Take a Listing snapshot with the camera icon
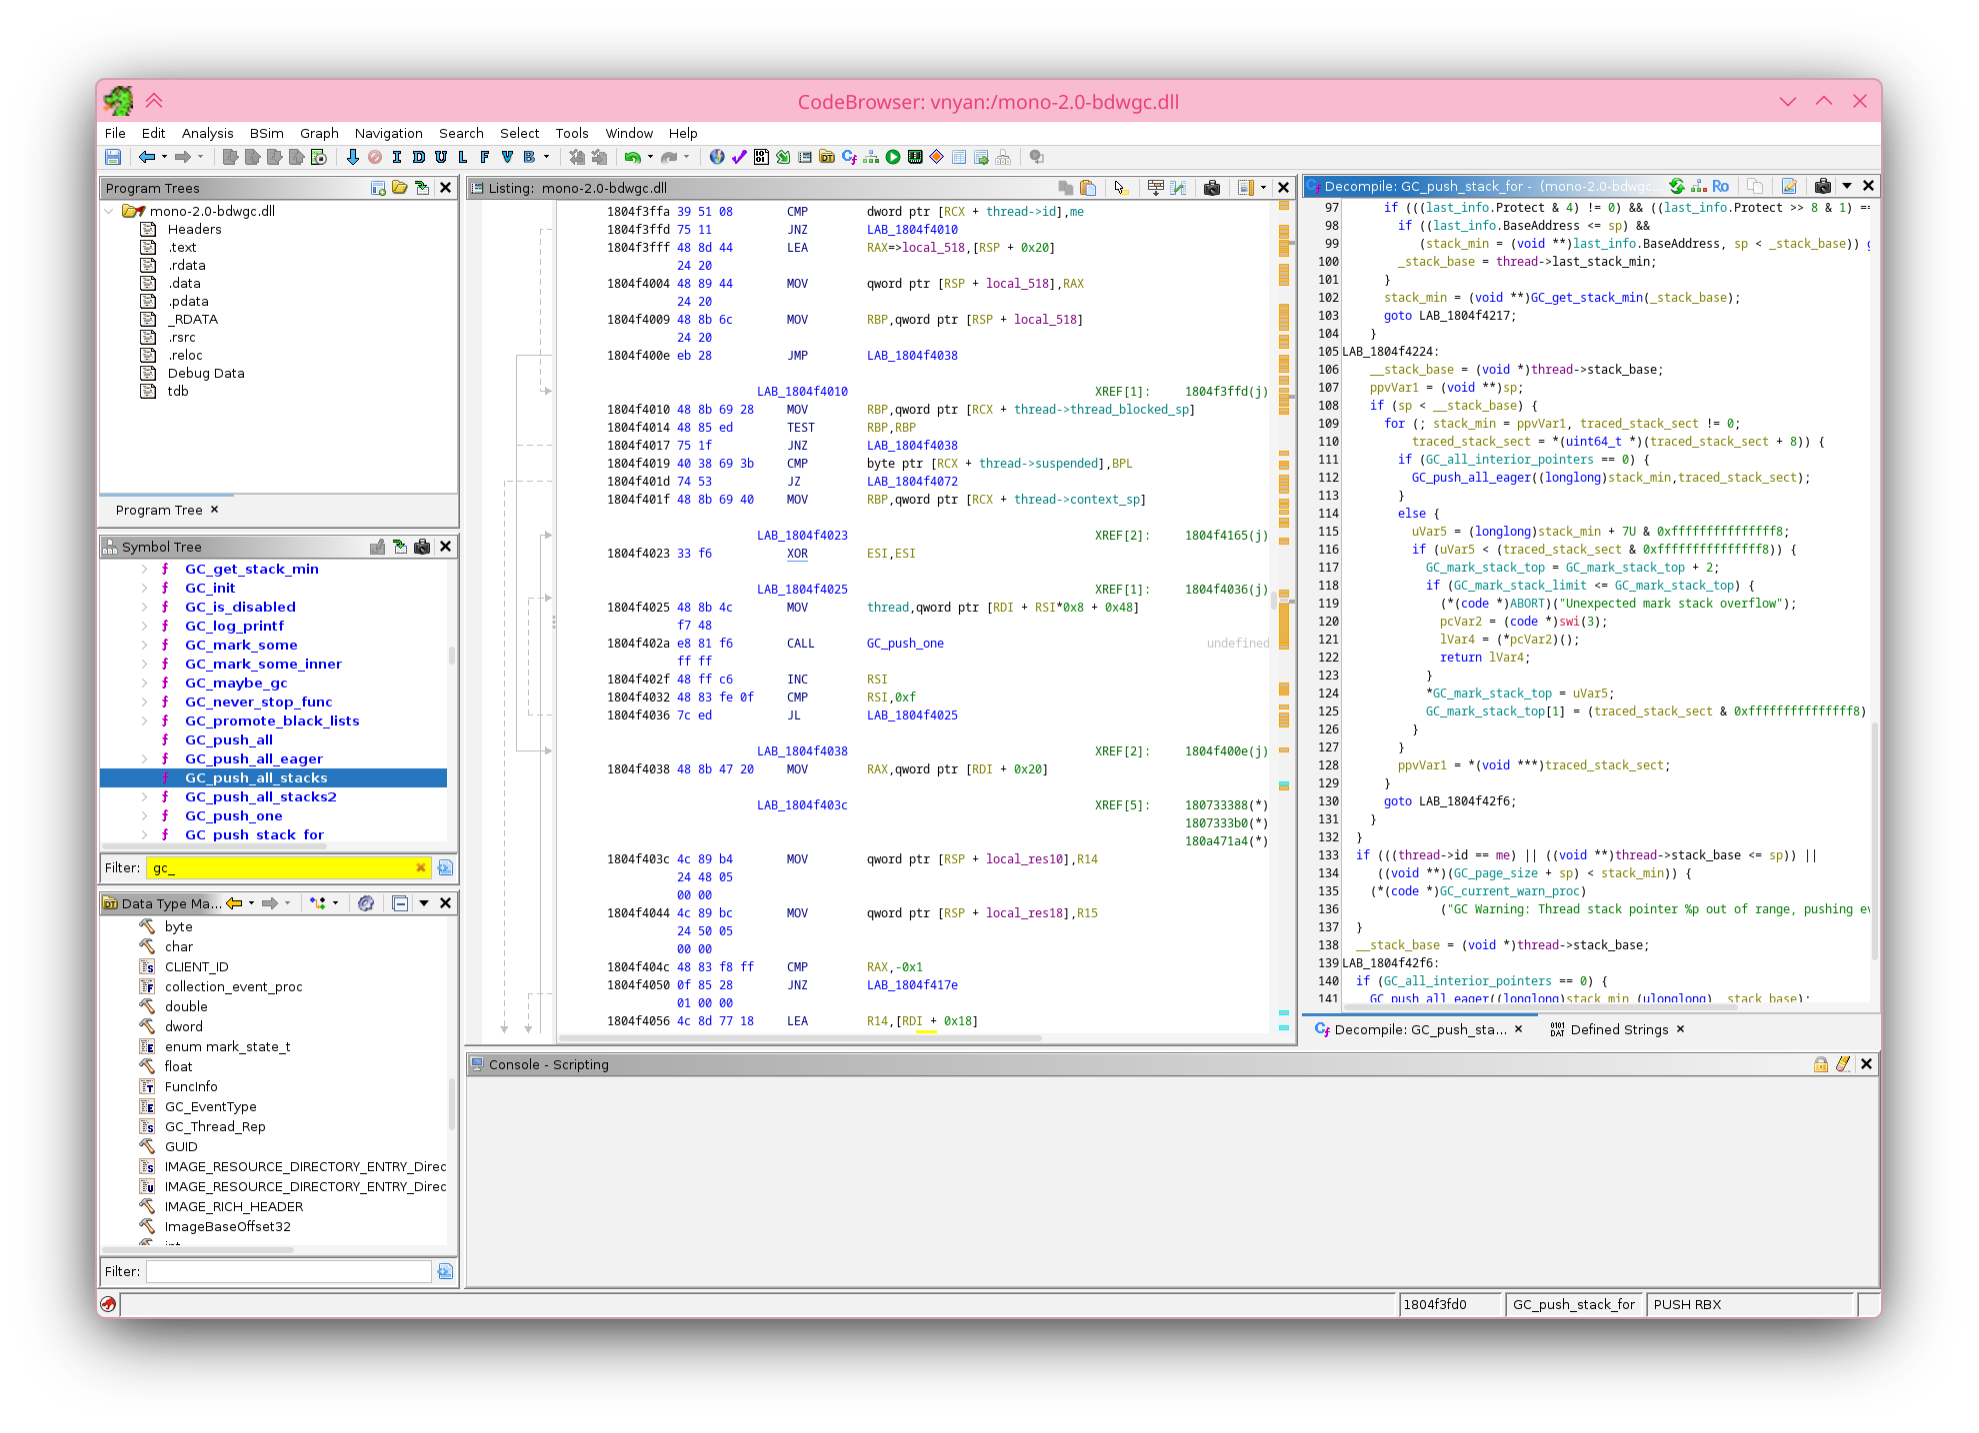The height and width of the screenshot is (1433, 1979). pyautogui.click(x=1212, y=188)
